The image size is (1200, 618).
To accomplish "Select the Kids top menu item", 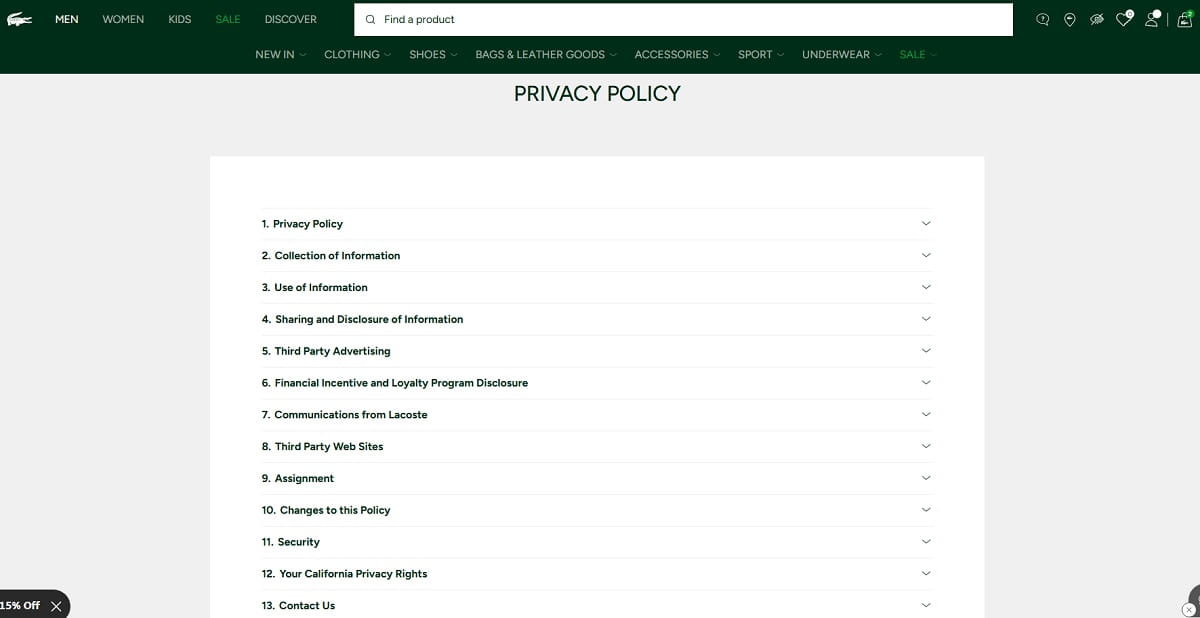I will pyautogui.click(x=180, y=19).
